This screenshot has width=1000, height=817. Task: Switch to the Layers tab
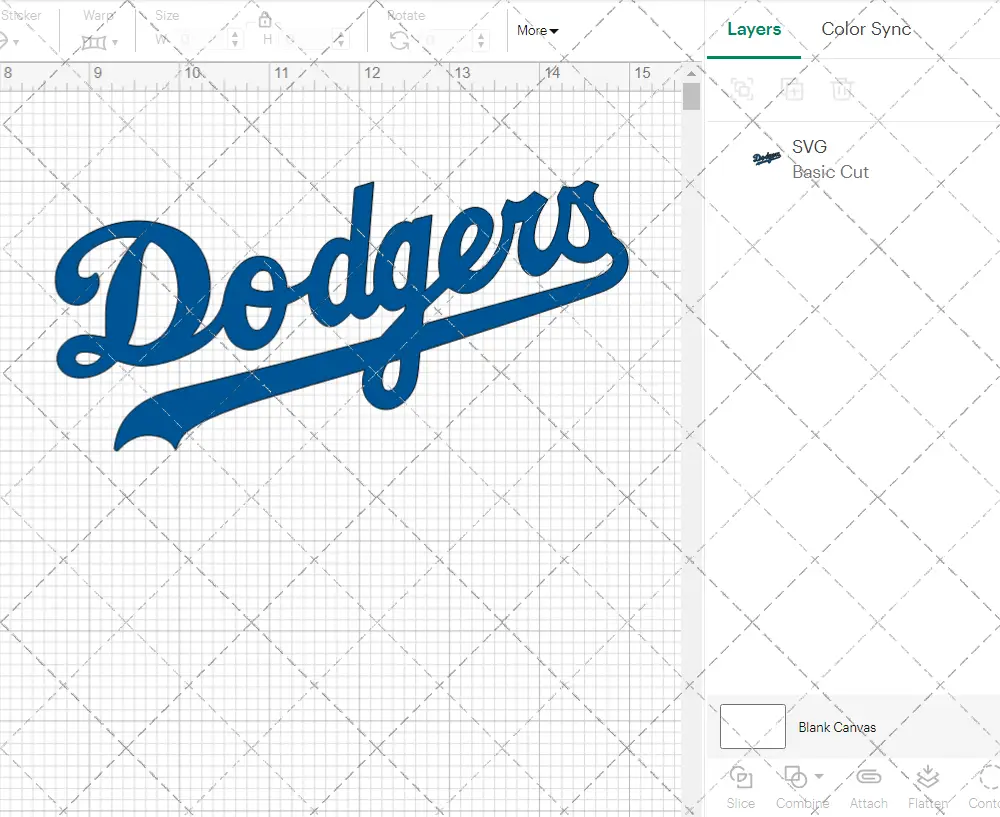coord(754,29)
